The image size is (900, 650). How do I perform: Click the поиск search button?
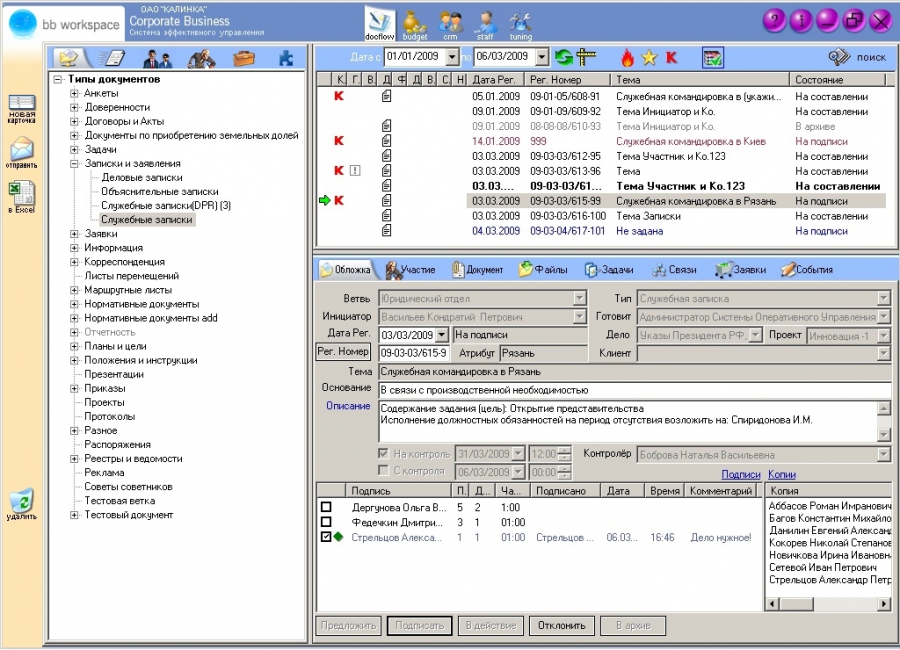(x=858, y=57)
